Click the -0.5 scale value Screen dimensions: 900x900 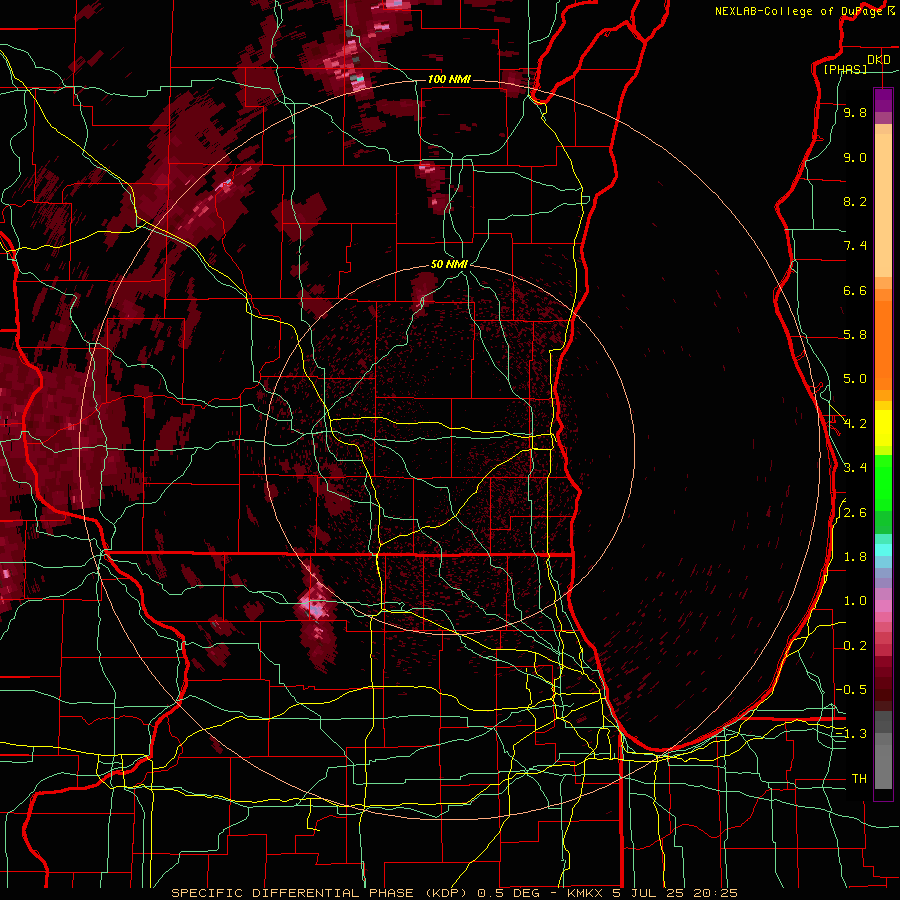(851, 690)
